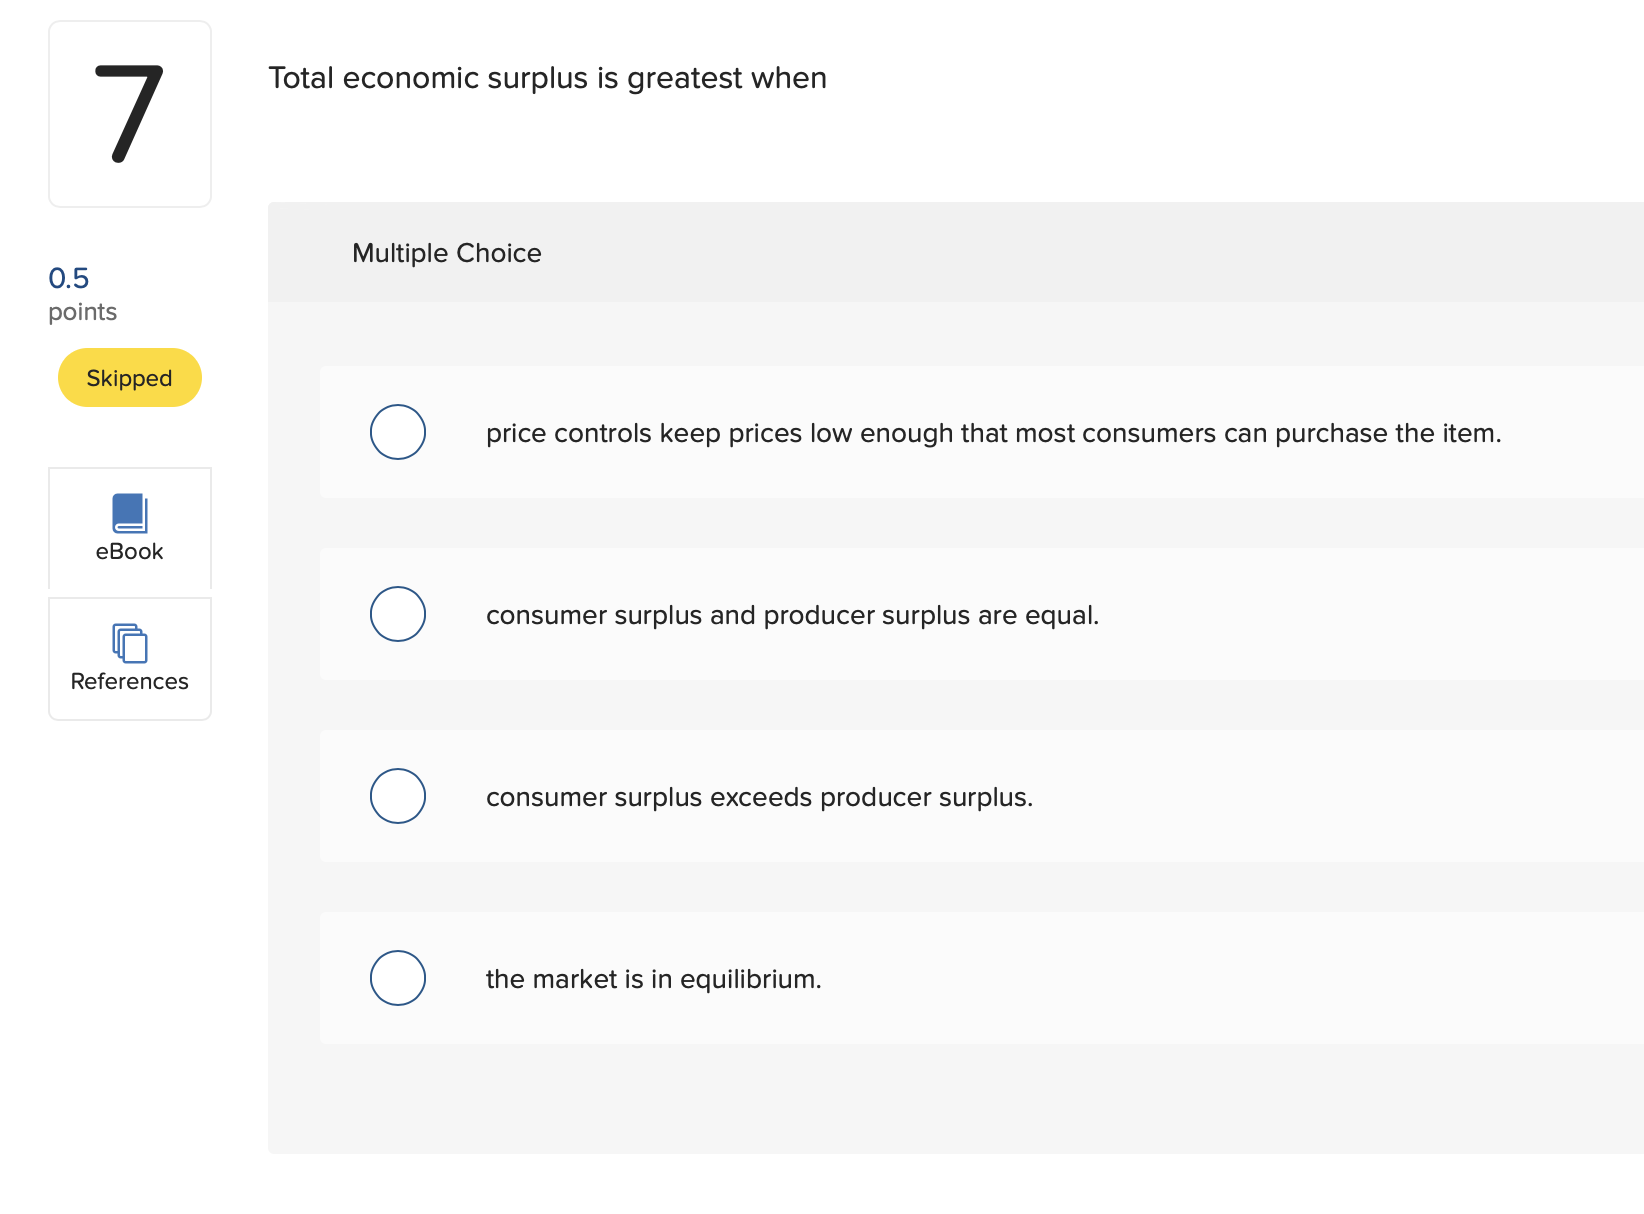The image size is (1644, 1214).
Task: Click the Multiple Choice header bar
Action: 446,253
